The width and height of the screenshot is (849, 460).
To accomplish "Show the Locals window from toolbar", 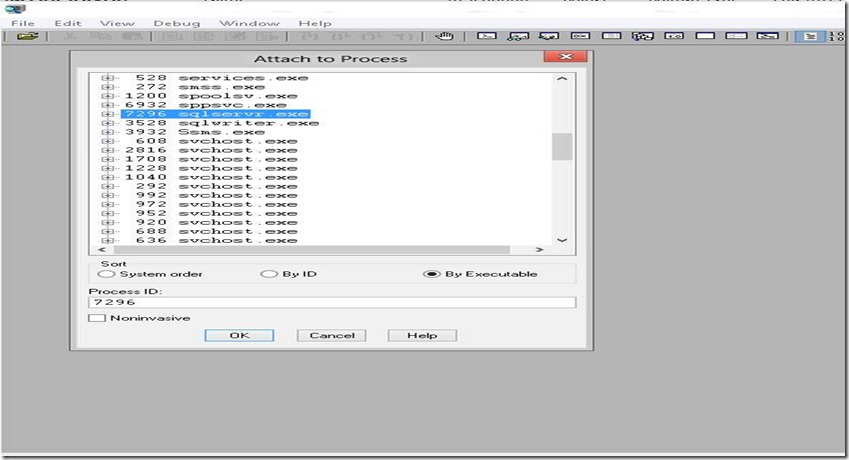I will click(549, 37).
